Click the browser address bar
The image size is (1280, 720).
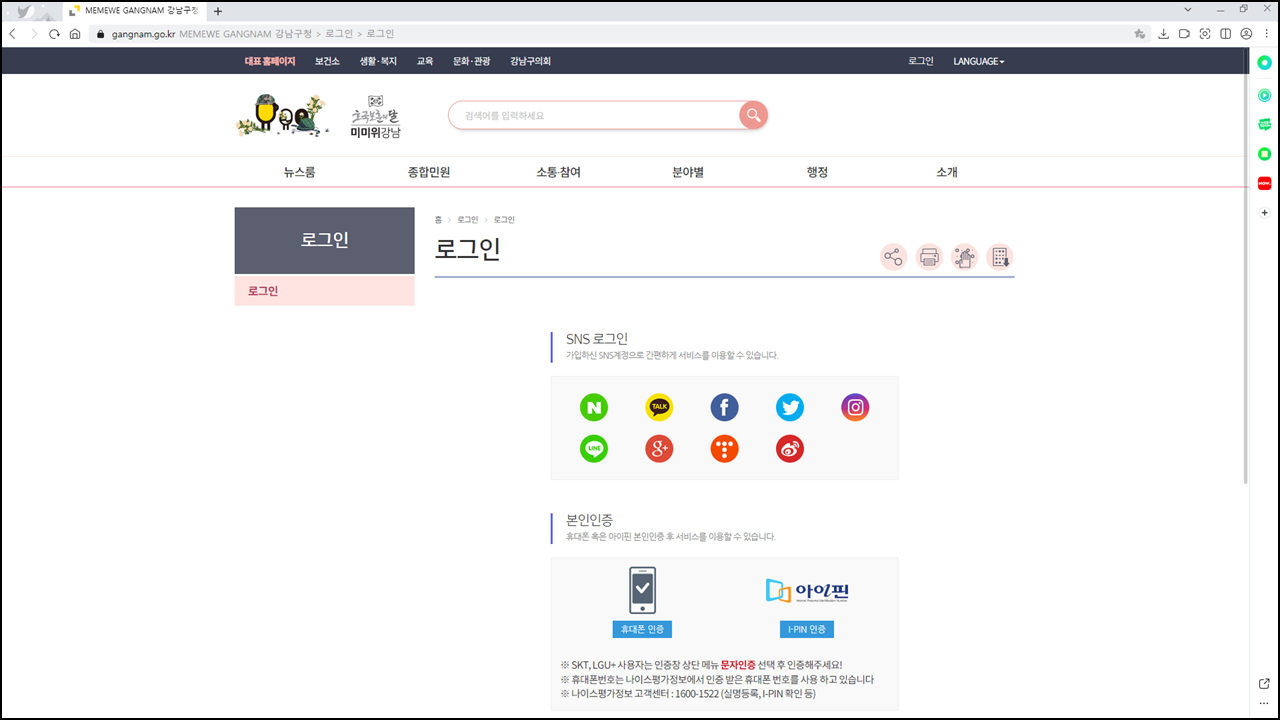pyautogui.click(x=620, y=33)
